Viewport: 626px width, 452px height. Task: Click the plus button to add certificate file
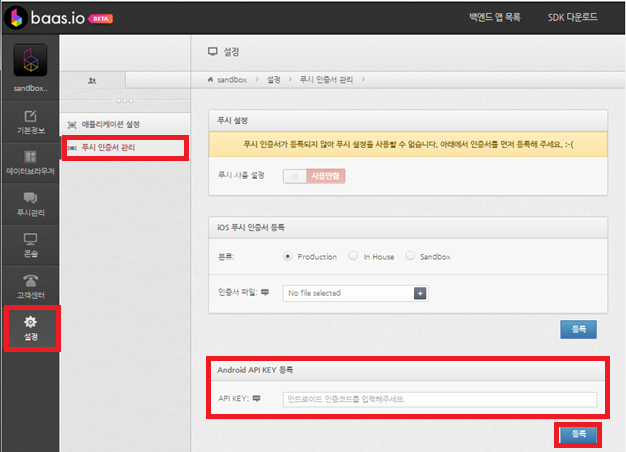(x=420, y=293)
